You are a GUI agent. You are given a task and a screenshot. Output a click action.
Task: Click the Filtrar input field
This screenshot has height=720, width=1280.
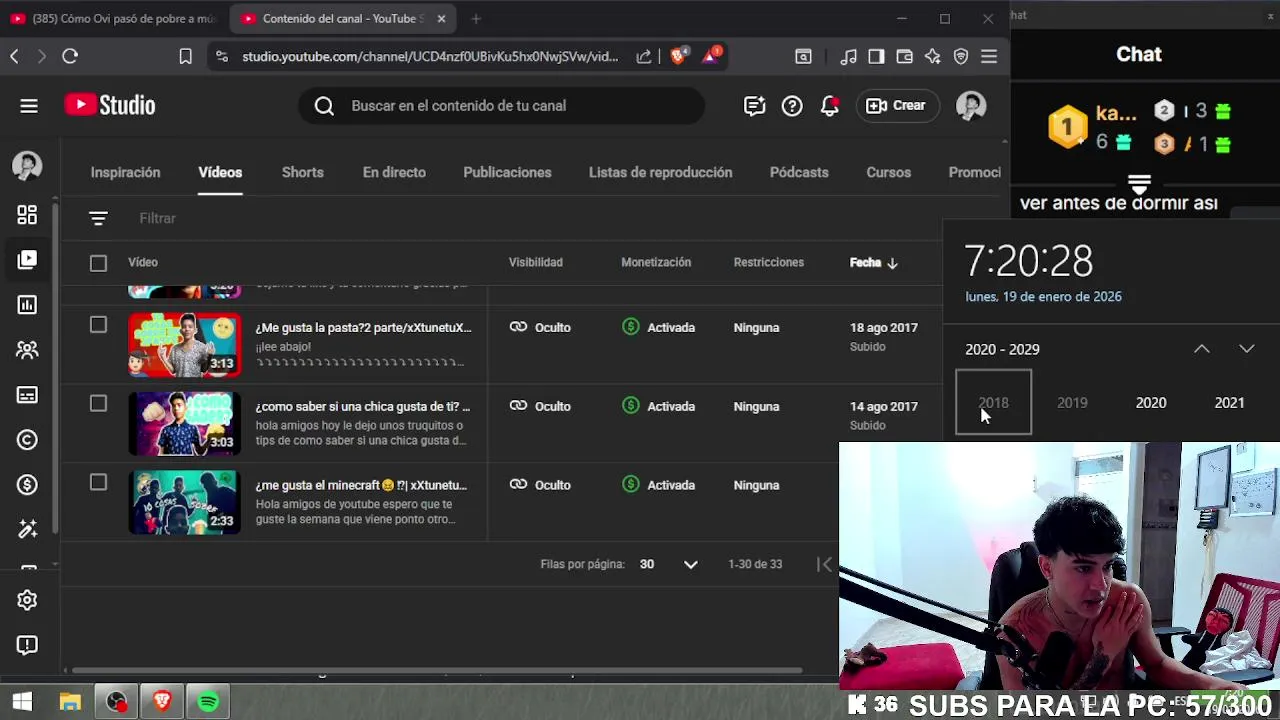pos(157,218)
